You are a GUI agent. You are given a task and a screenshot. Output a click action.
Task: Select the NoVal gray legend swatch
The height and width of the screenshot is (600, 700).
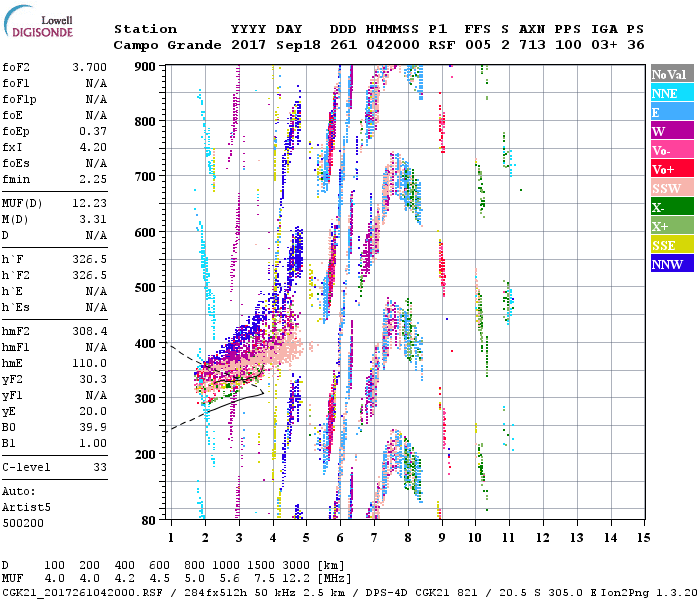[669, 74]
